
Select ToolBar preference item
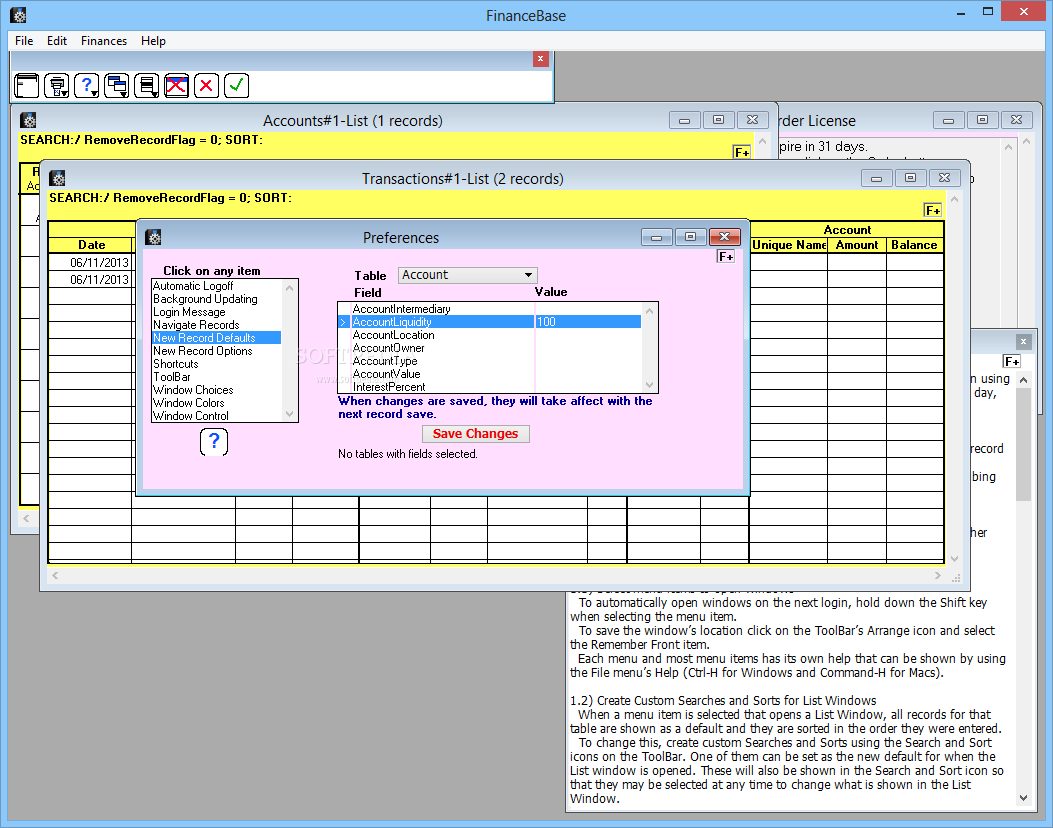point(216,377)
